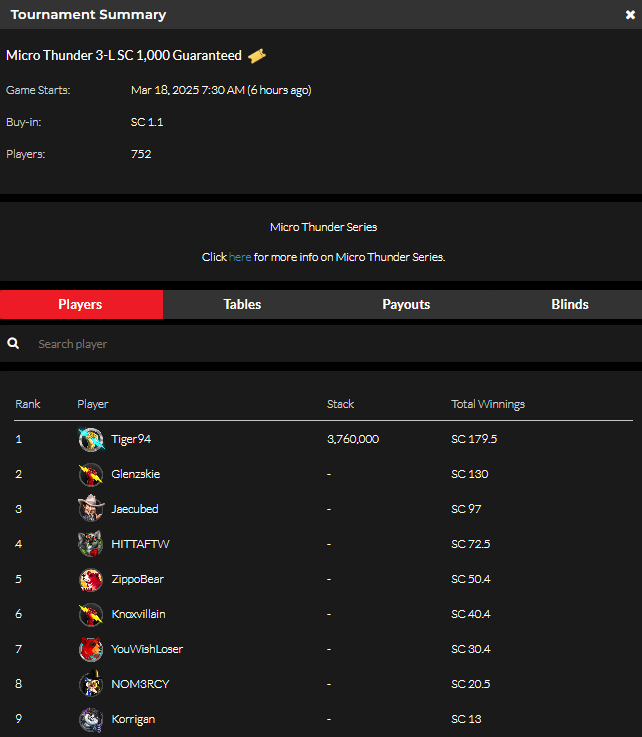The image size is (642, 737).
Task: Click the SC 40.4 winnings value
Action: 470,614
